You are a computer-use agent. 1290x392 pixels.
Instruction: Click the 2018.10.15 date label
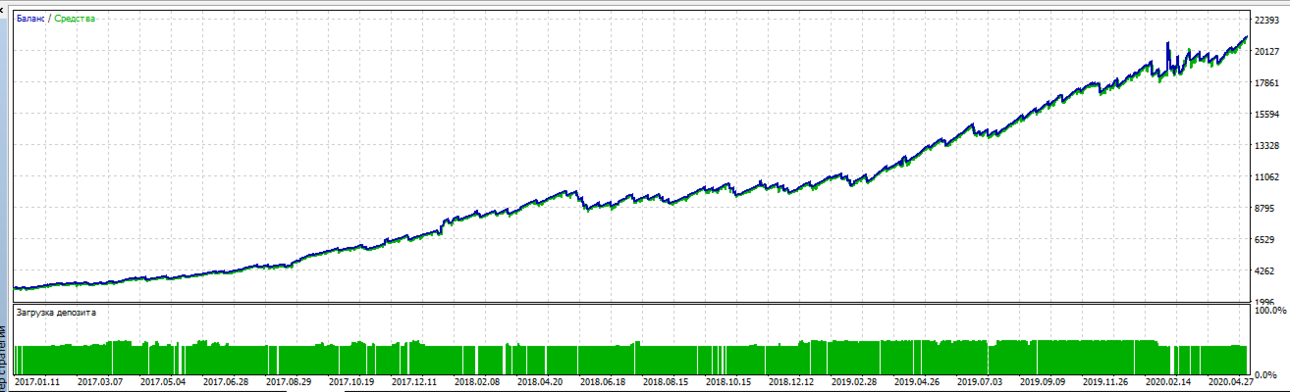click(x=727, y=382)
